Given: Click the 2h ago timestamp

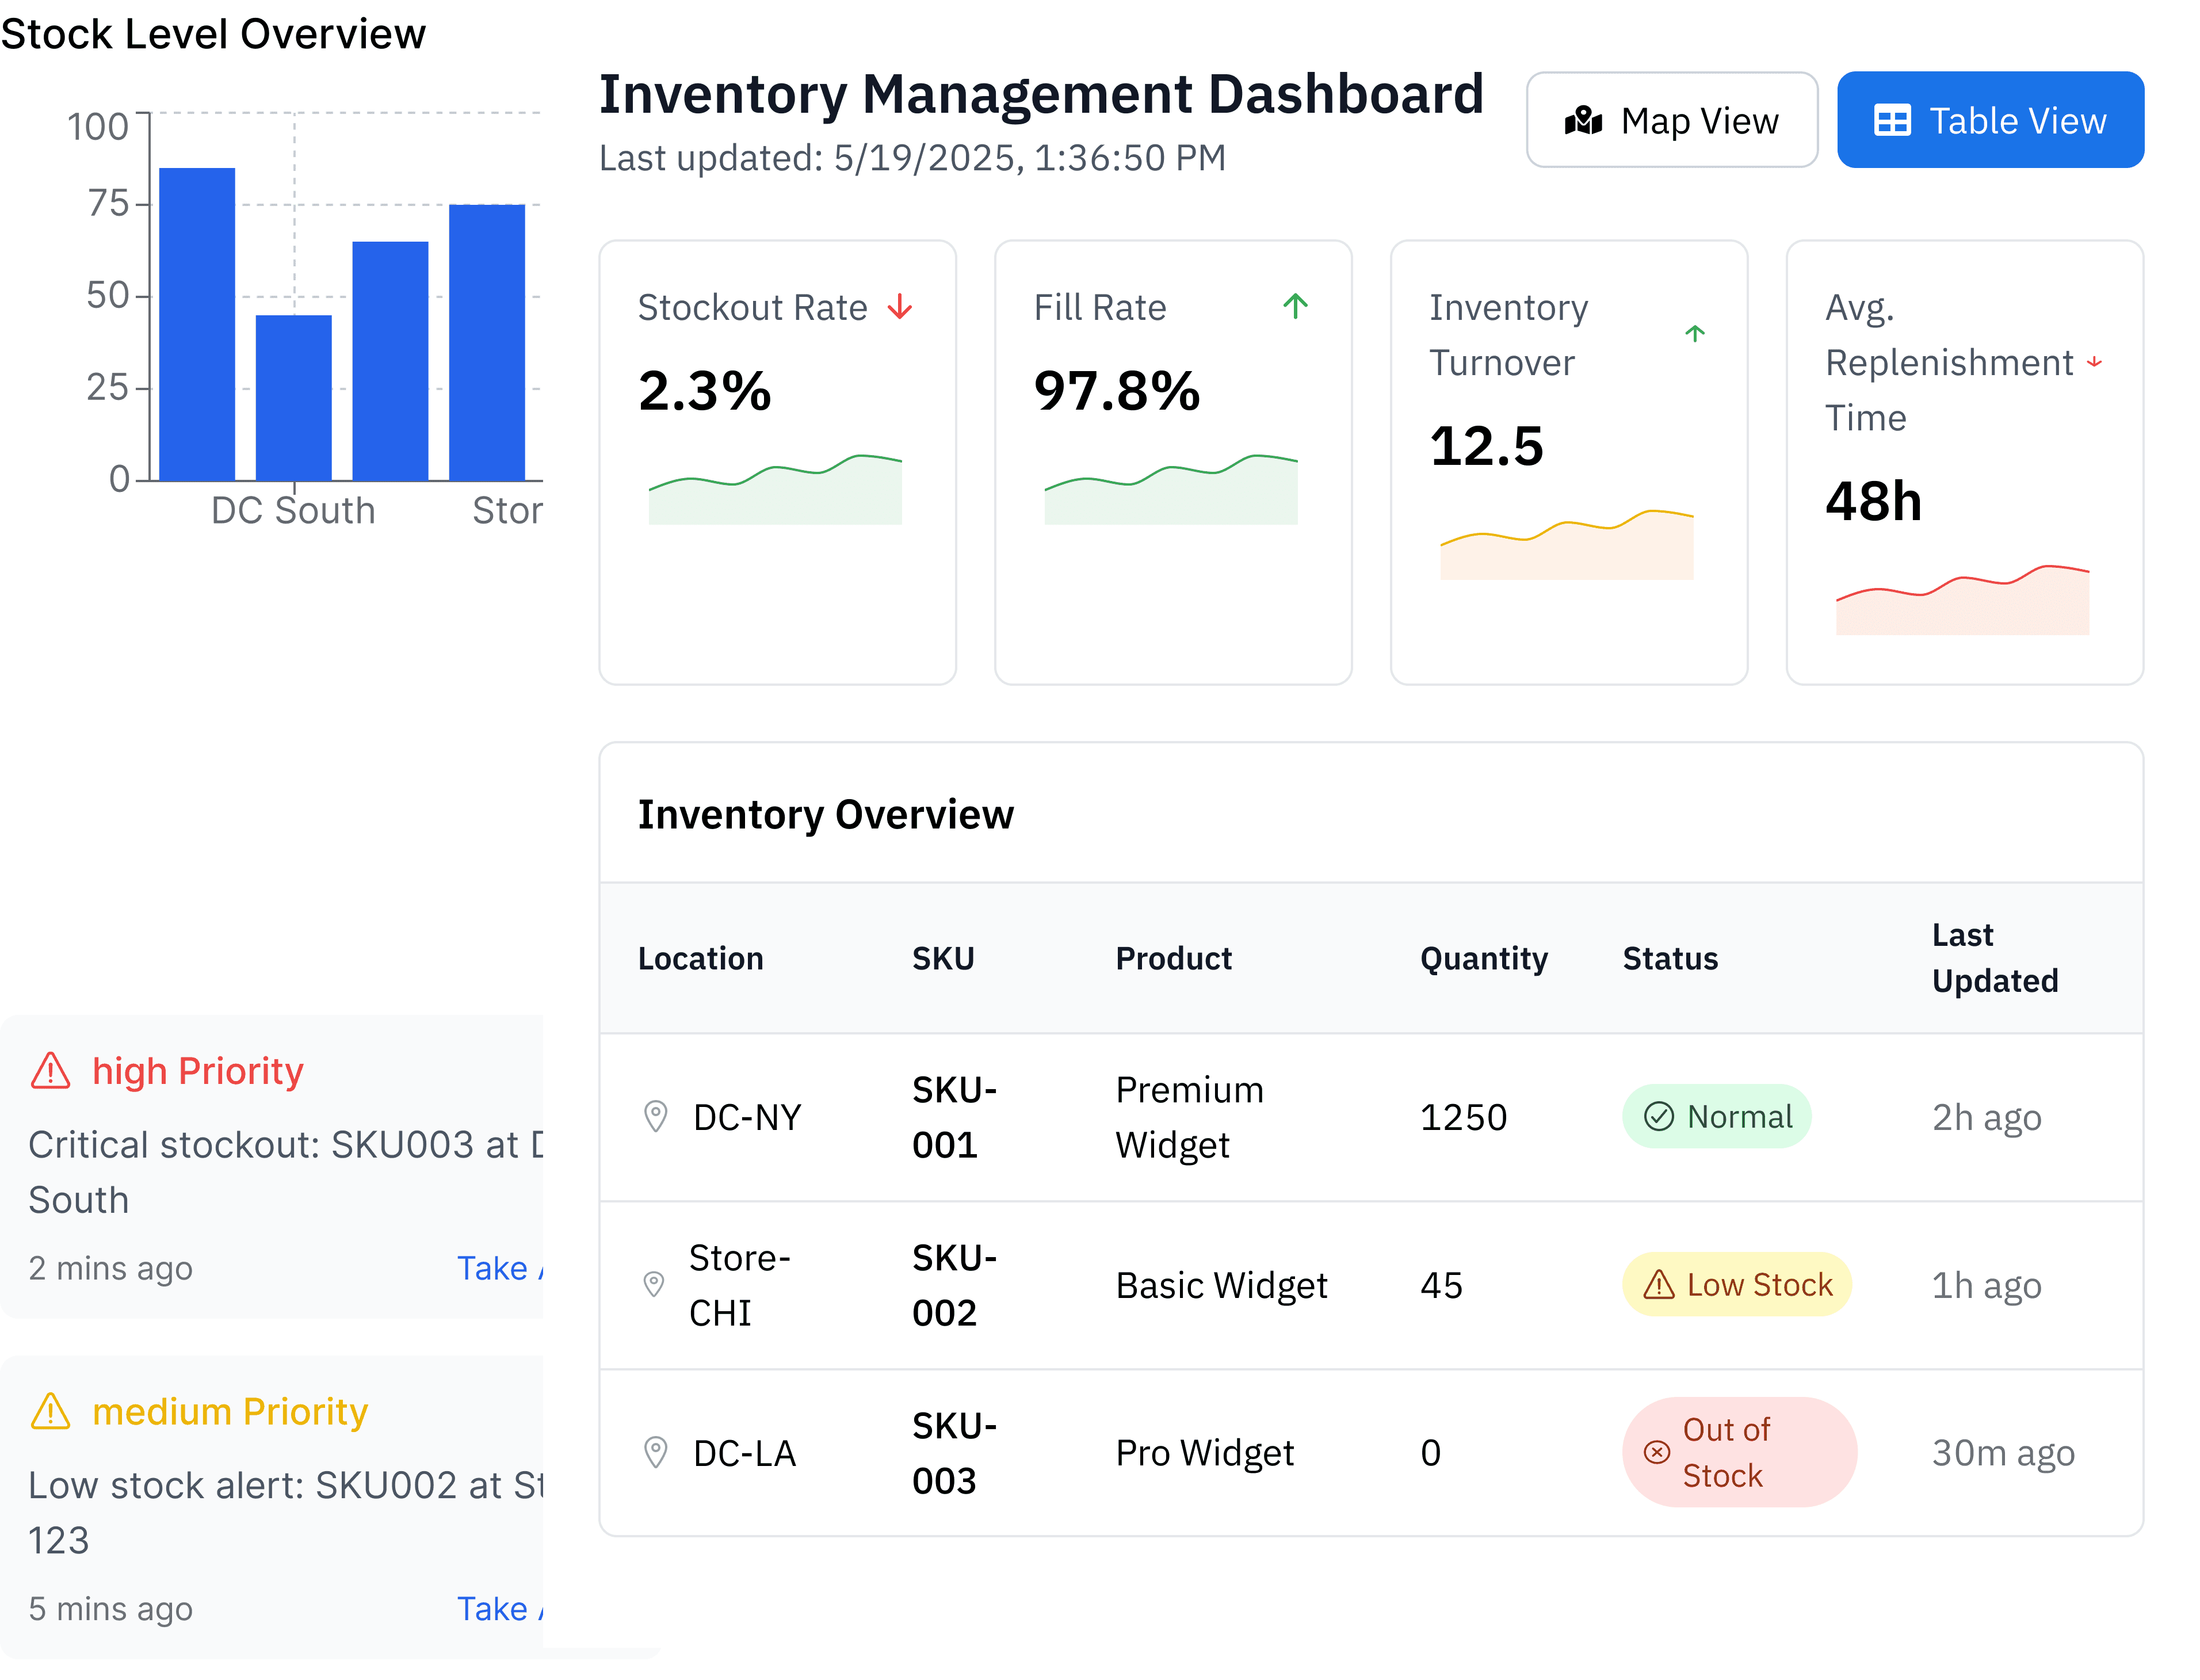Looking at the screenshot, I should tap(1986, 1117).
